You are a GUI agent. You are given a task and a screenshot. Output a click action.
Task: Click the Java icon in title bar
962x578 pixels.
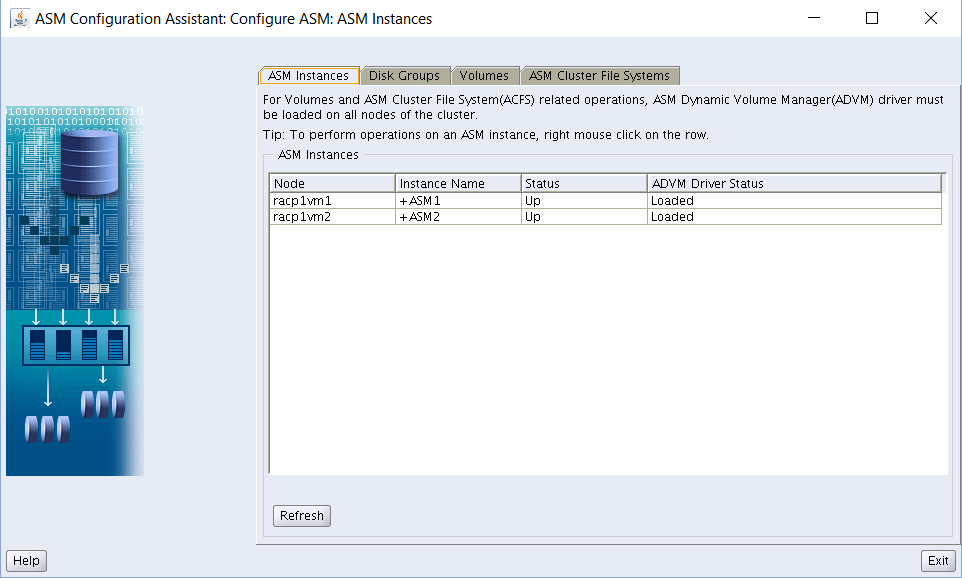coord(19,19)
